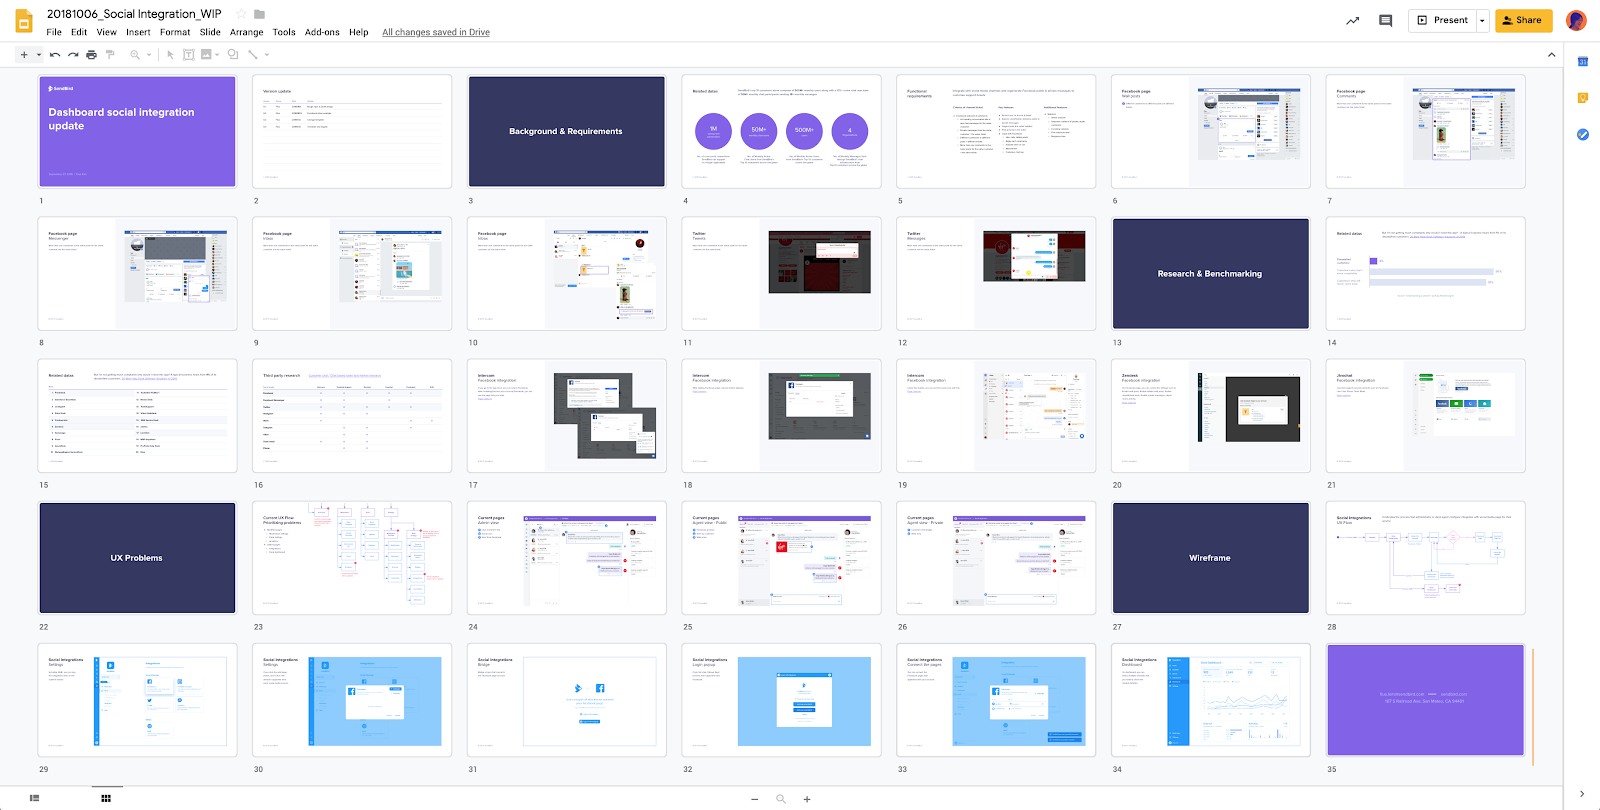Select slide 11 'Twitter Tweets'
This screenshot has width=1600, height=810.
[x=782, y=273]
